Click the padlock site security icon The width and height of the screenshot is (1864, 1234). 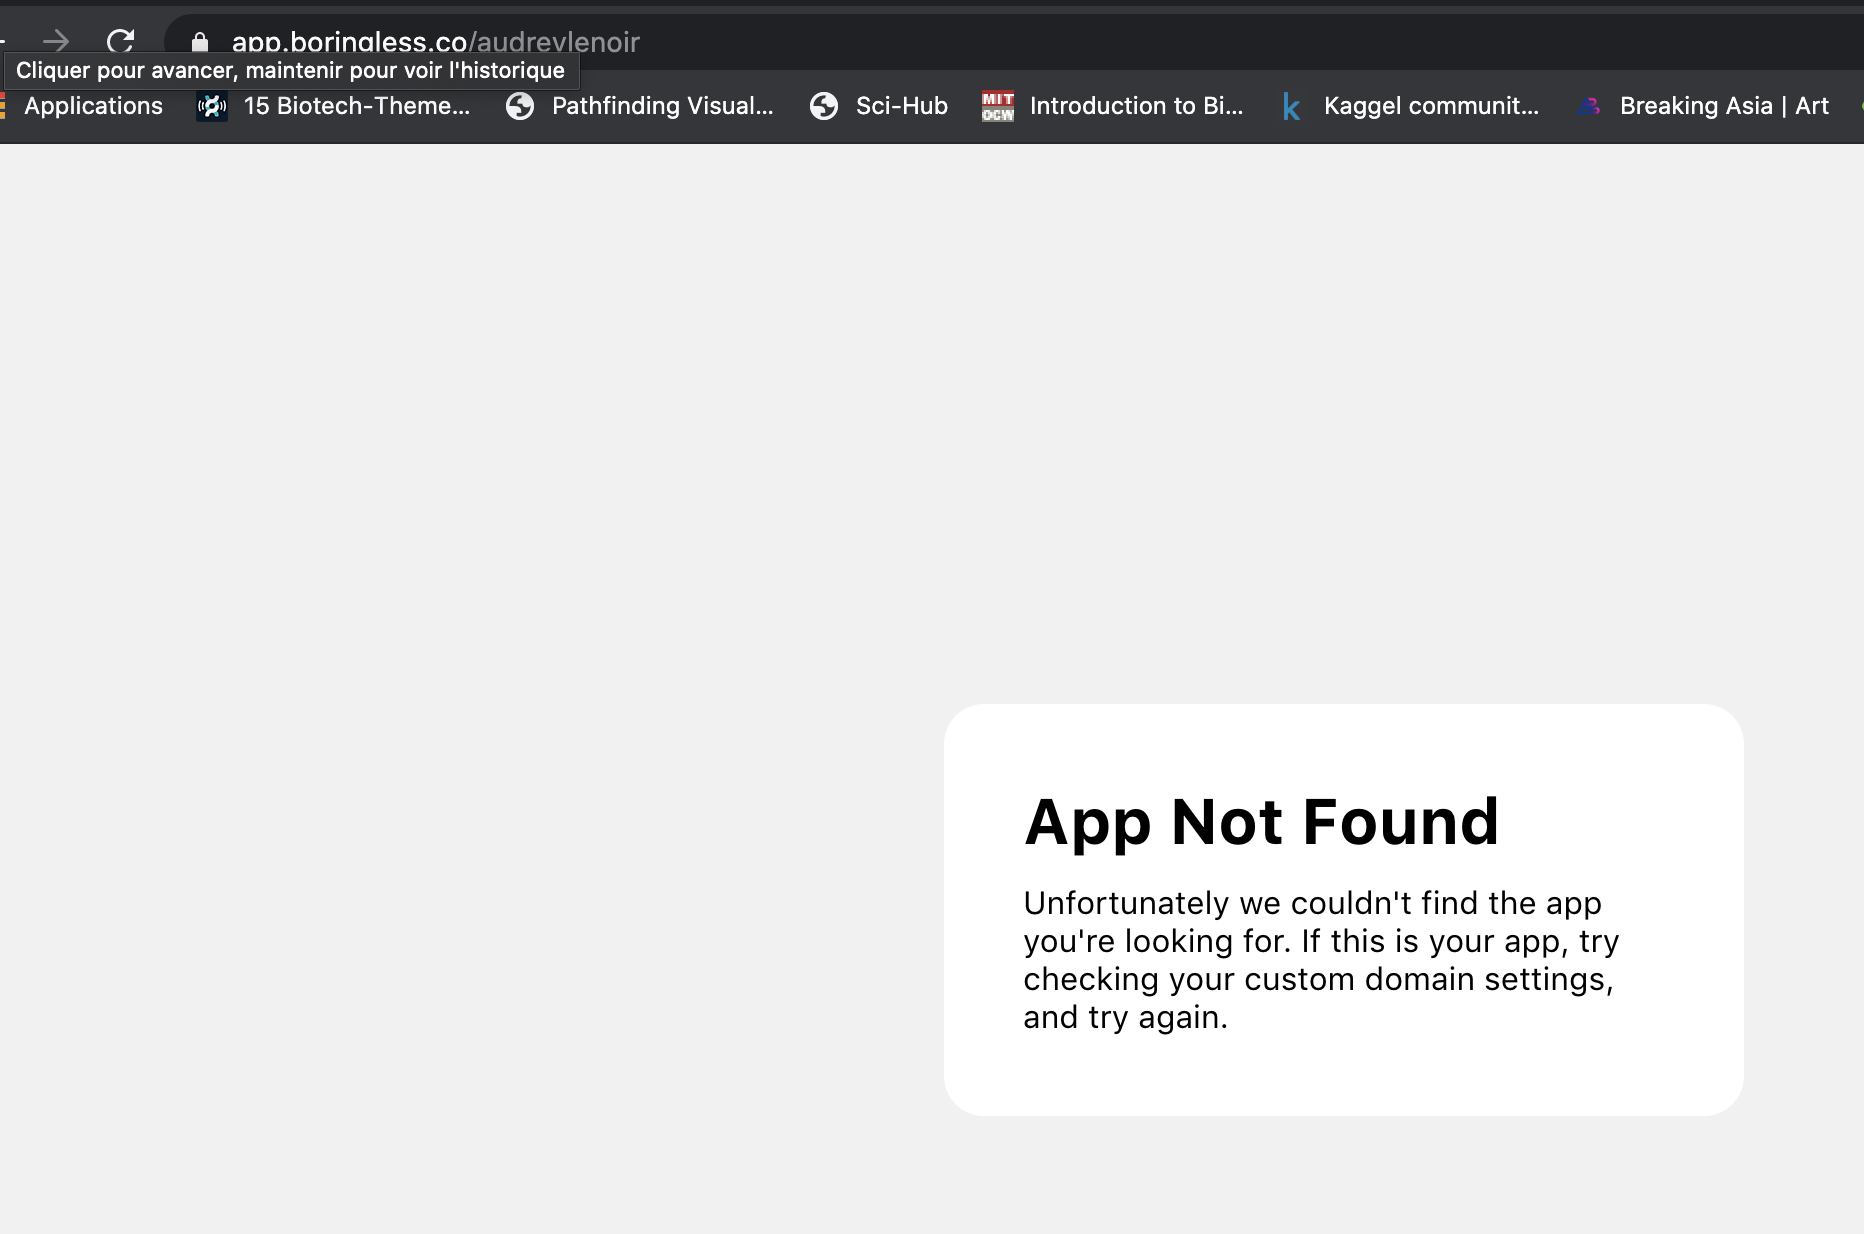[x=200, y=42]
